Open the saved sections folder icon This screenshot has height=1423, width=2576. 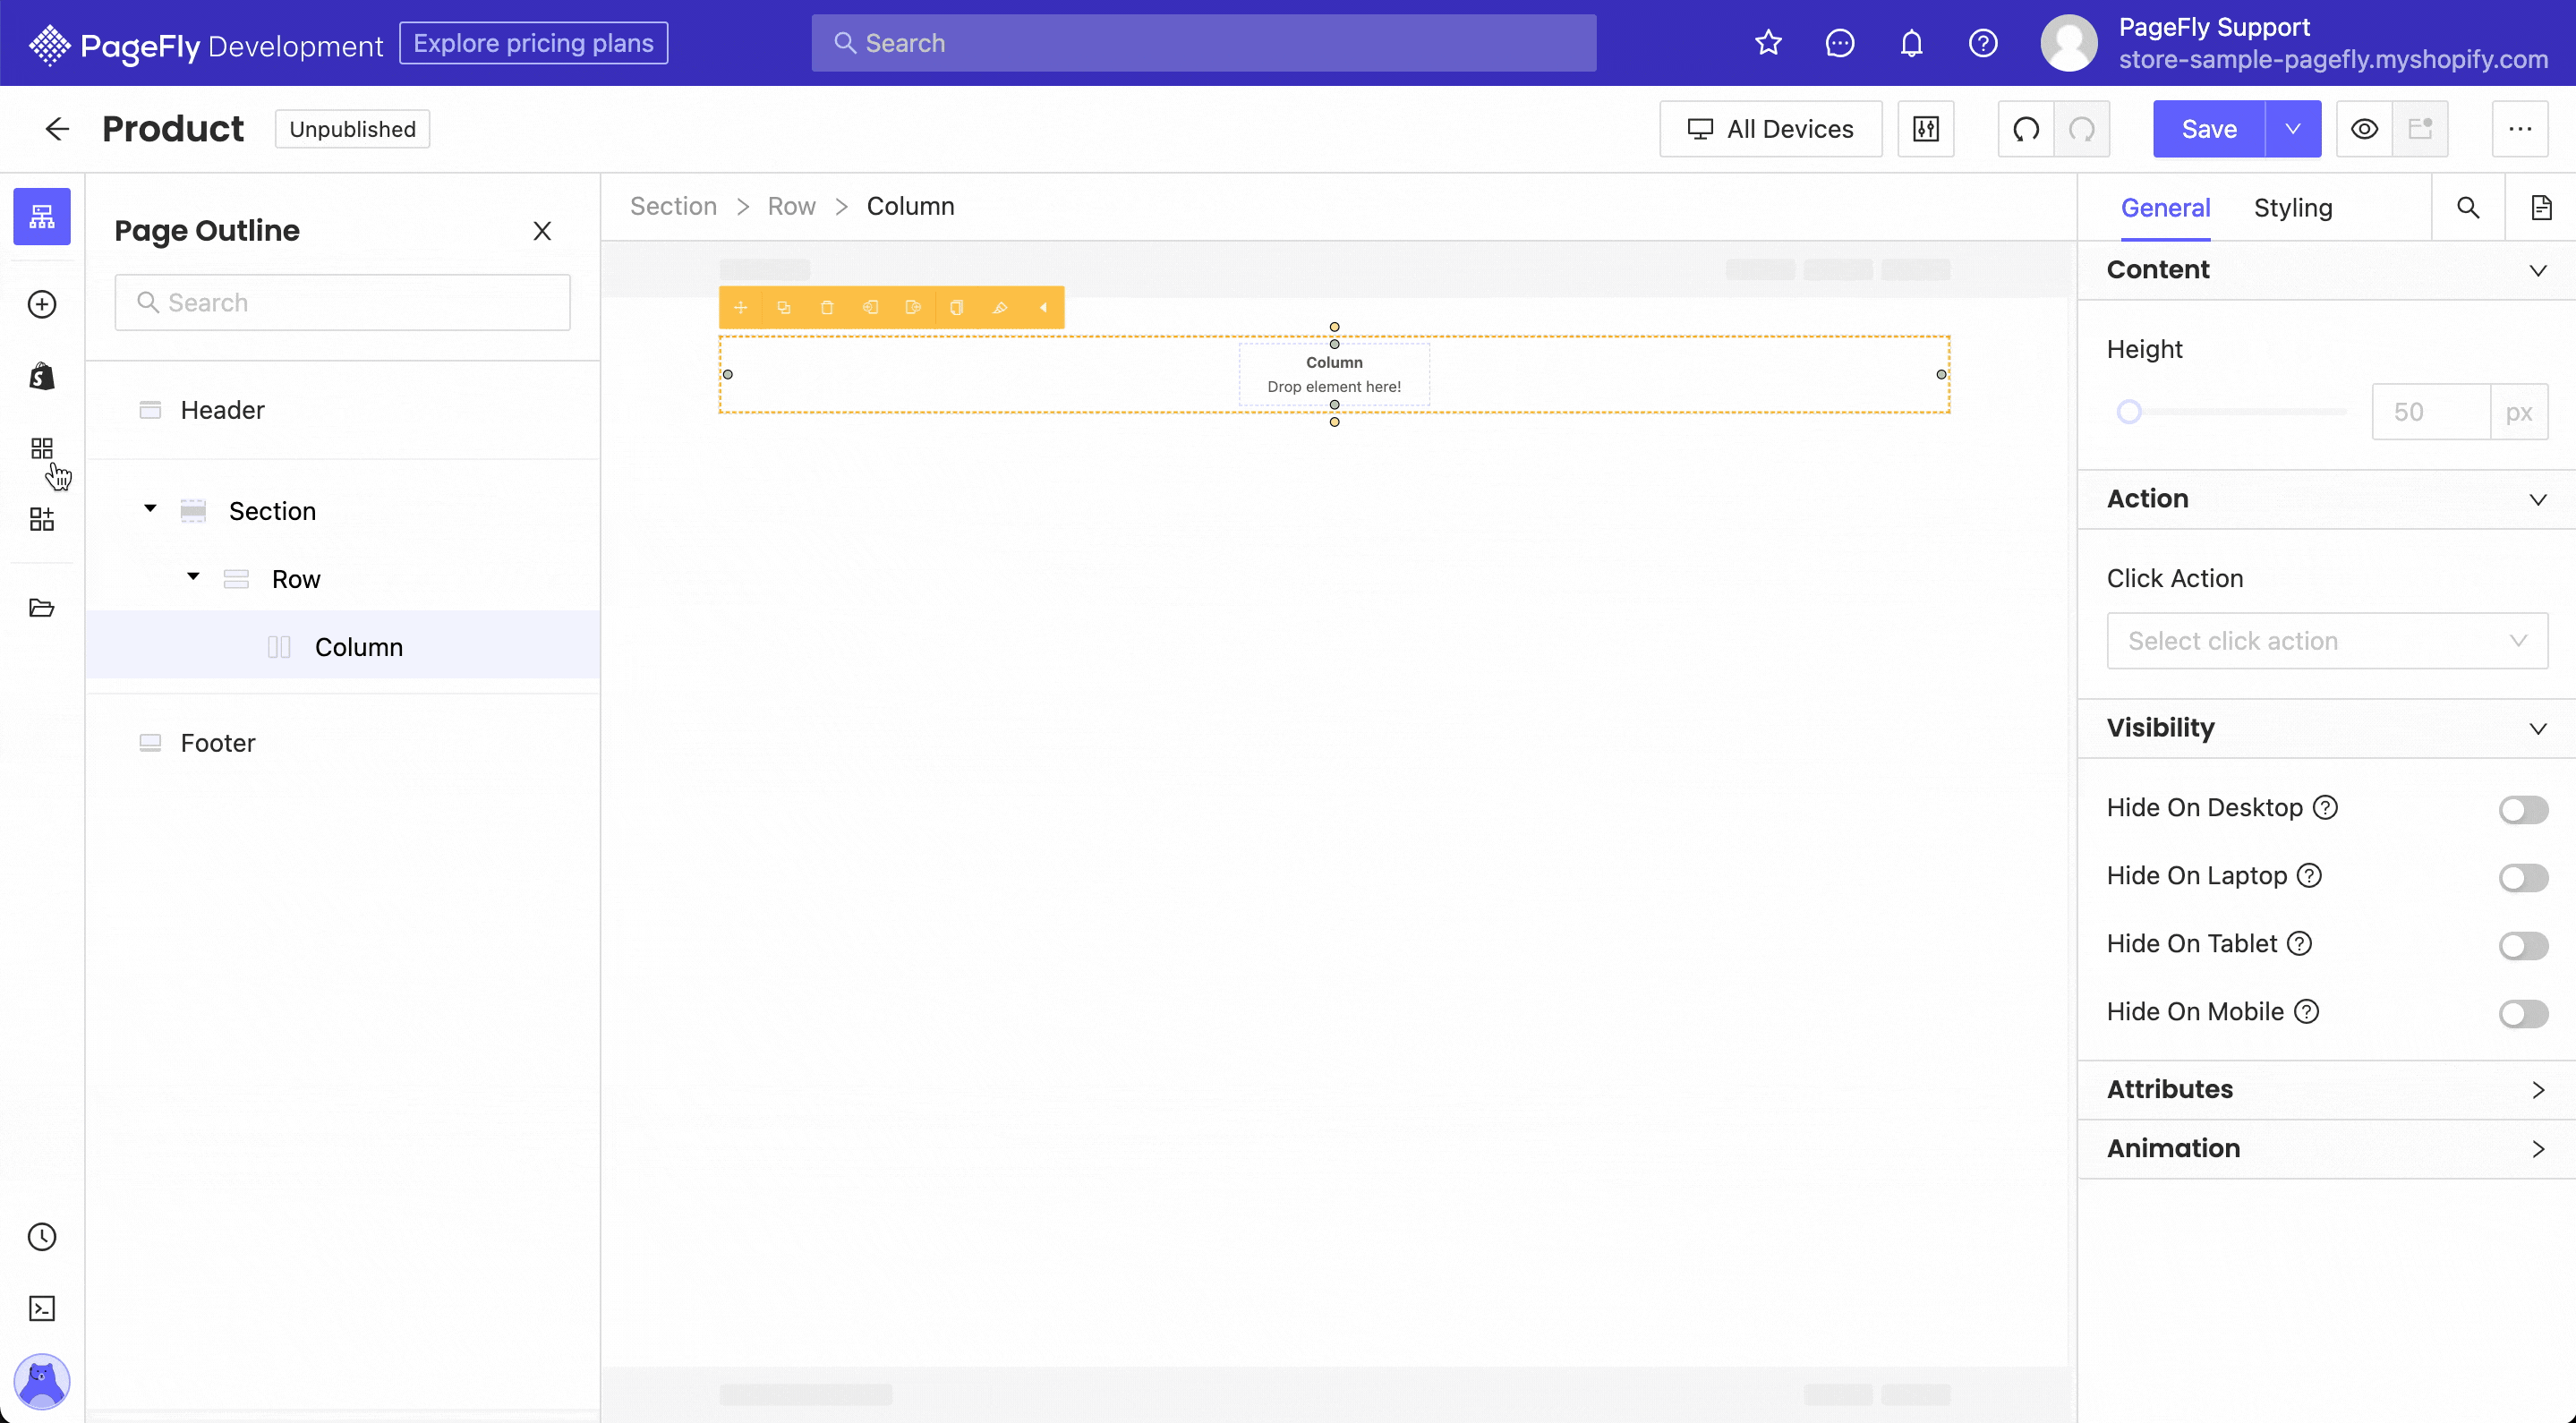click(x=42, y=607)
